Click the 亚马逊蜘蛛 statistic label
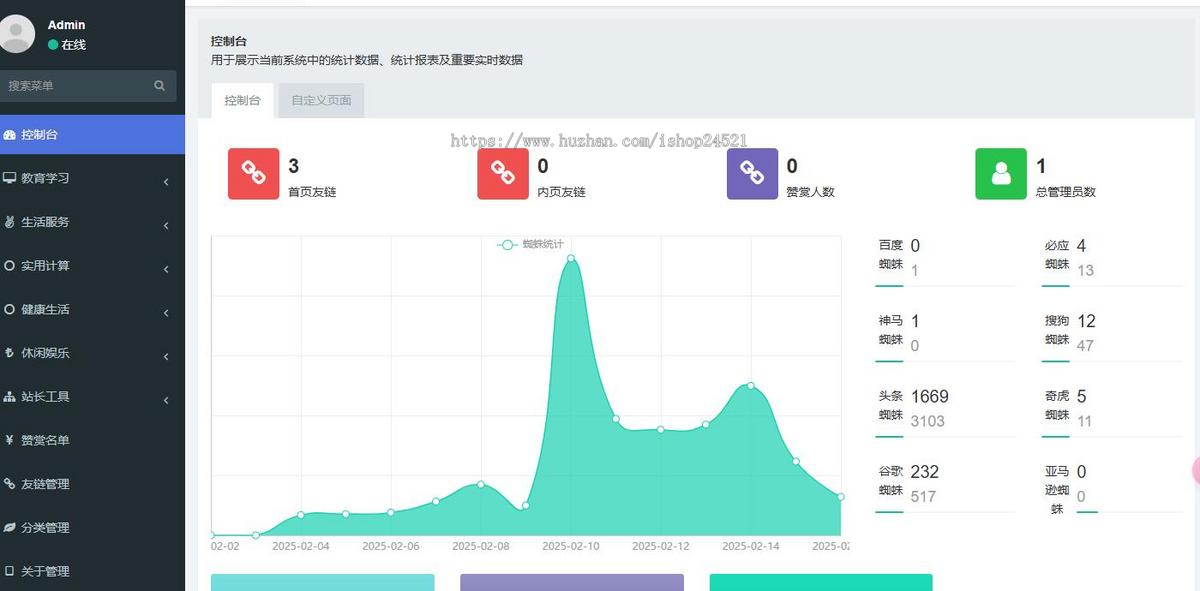The height and width of the screenshot is (591, 1200). 1057,490
